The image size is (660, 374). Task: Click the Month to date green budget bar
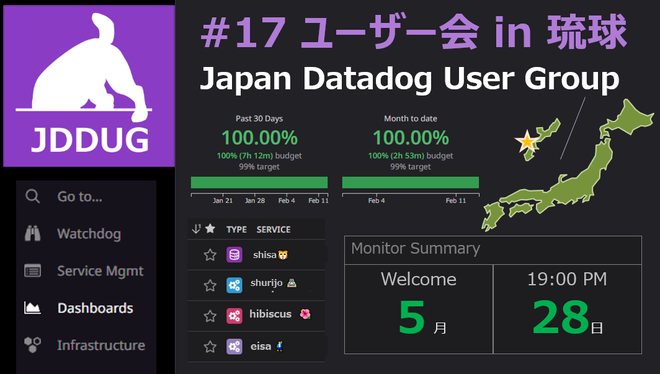coord(410,183)
